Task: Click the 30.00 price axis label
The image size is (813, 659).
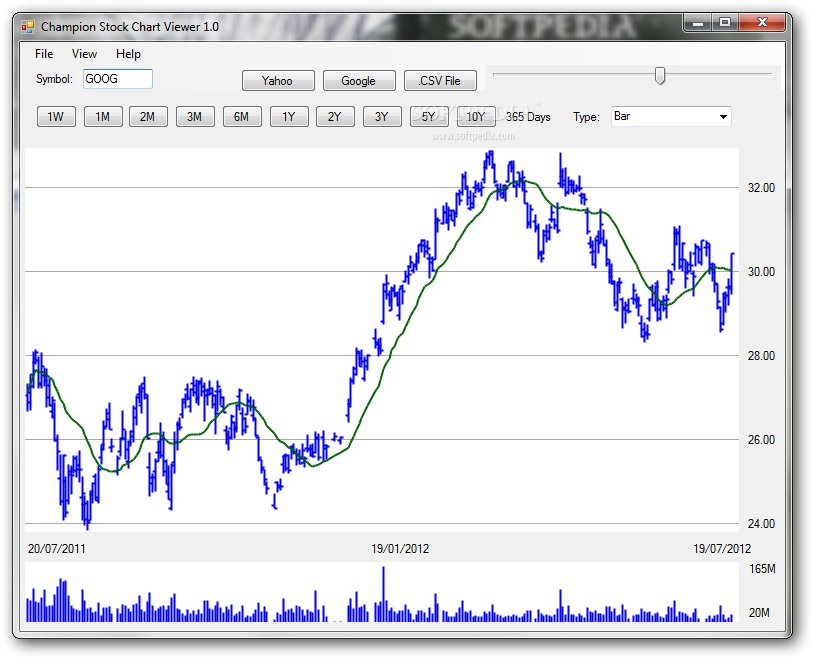Action: (761, 272)
